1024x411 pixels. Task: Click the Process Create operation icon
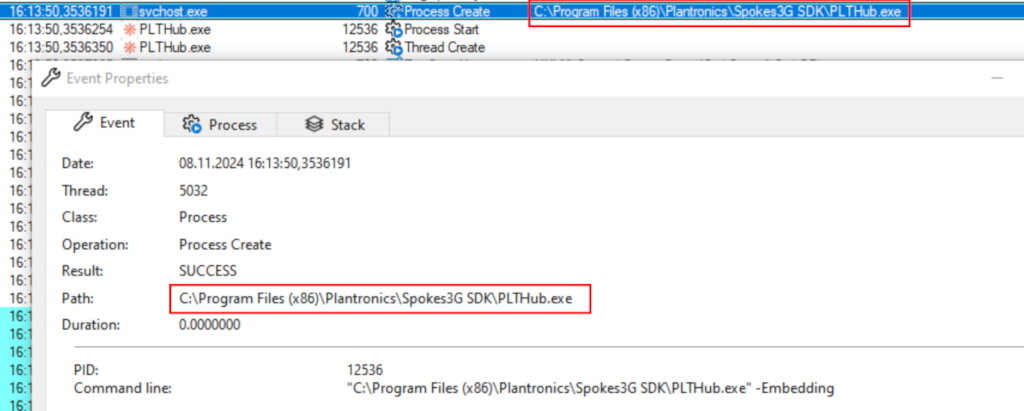394,12
